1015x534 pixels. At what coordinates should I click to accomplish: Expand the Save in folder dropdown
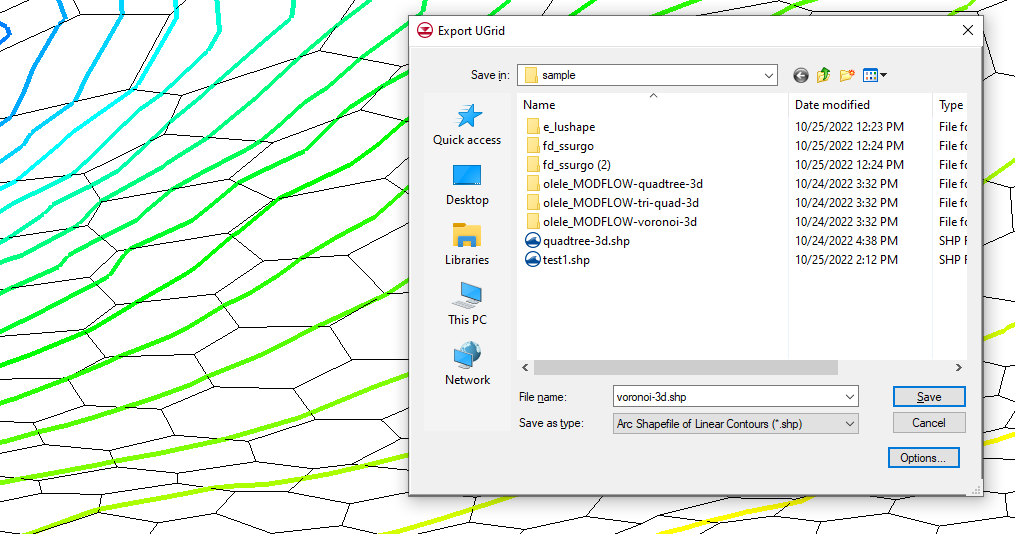coord(768,75)
